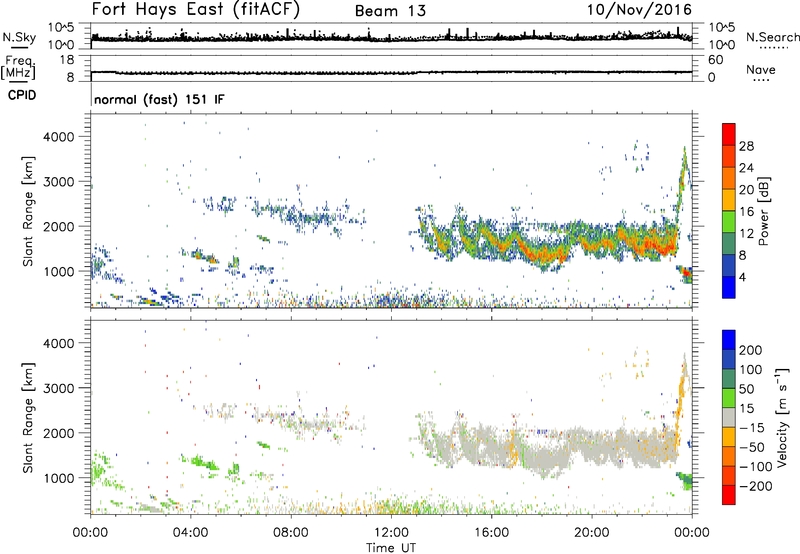Click 'normal (fast) 151 IF' text
The width and height of the screenshot is (800, 554).
[159, 99]
